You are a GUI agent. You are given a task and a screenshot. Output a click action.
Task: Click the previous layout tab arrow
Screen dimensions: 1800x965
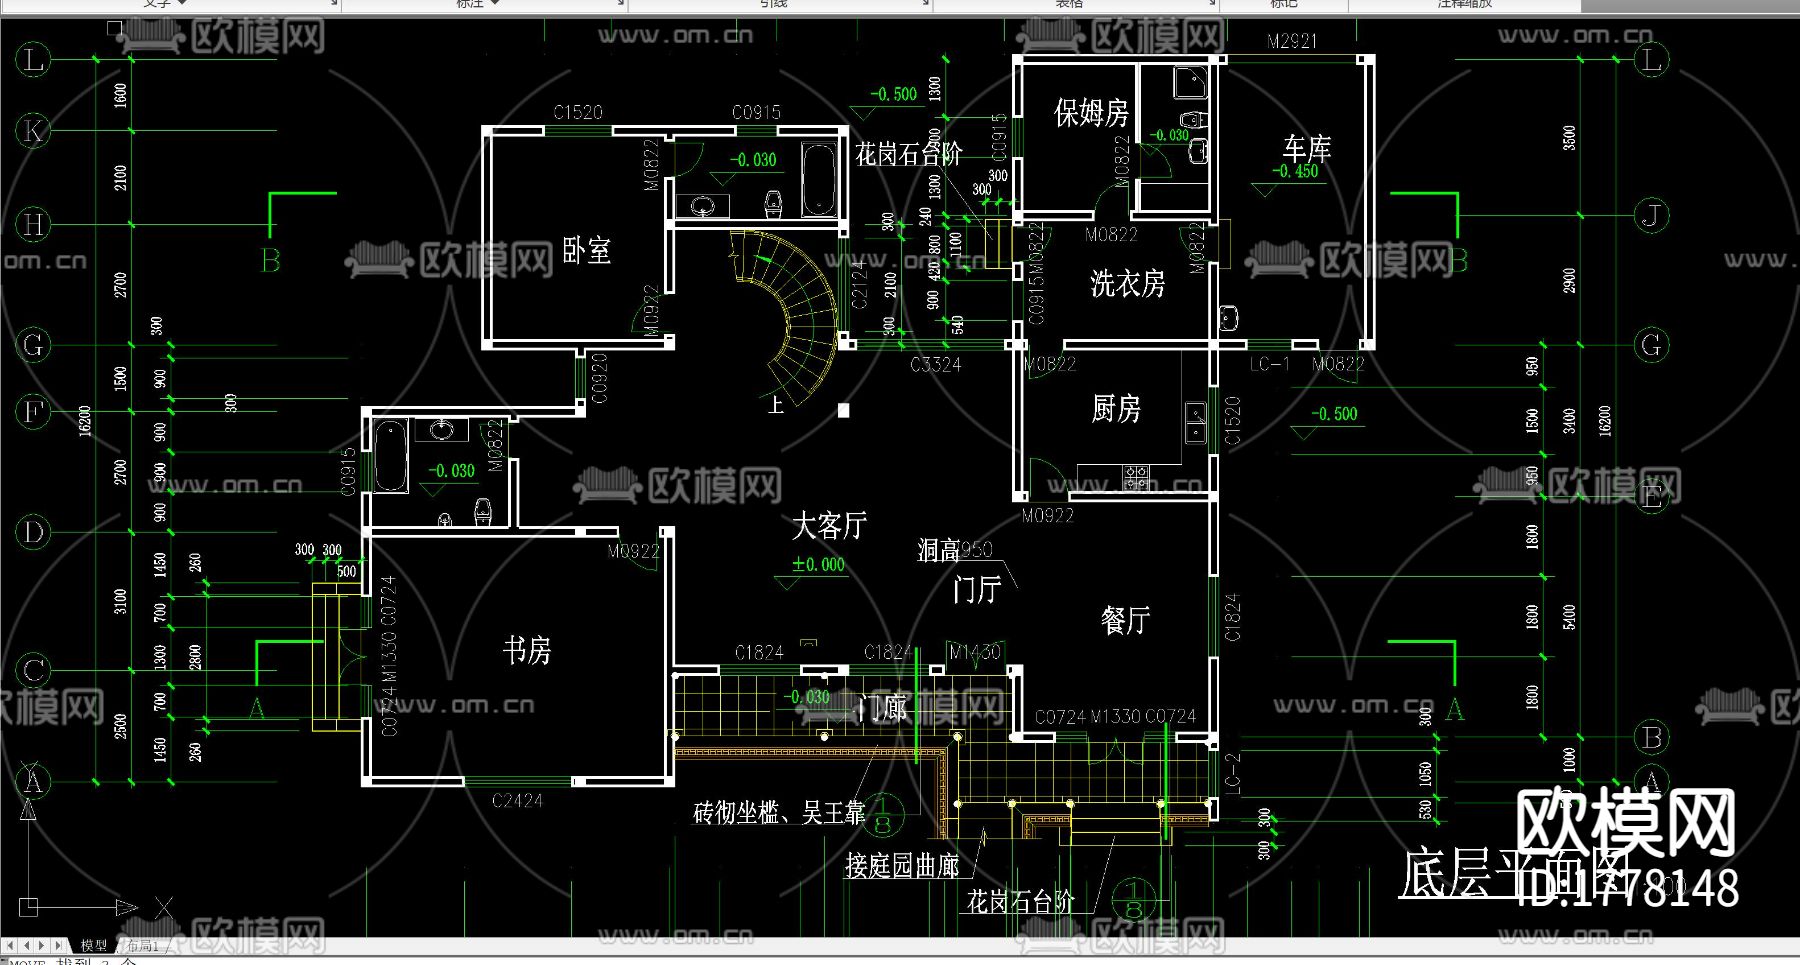(26, 945)
